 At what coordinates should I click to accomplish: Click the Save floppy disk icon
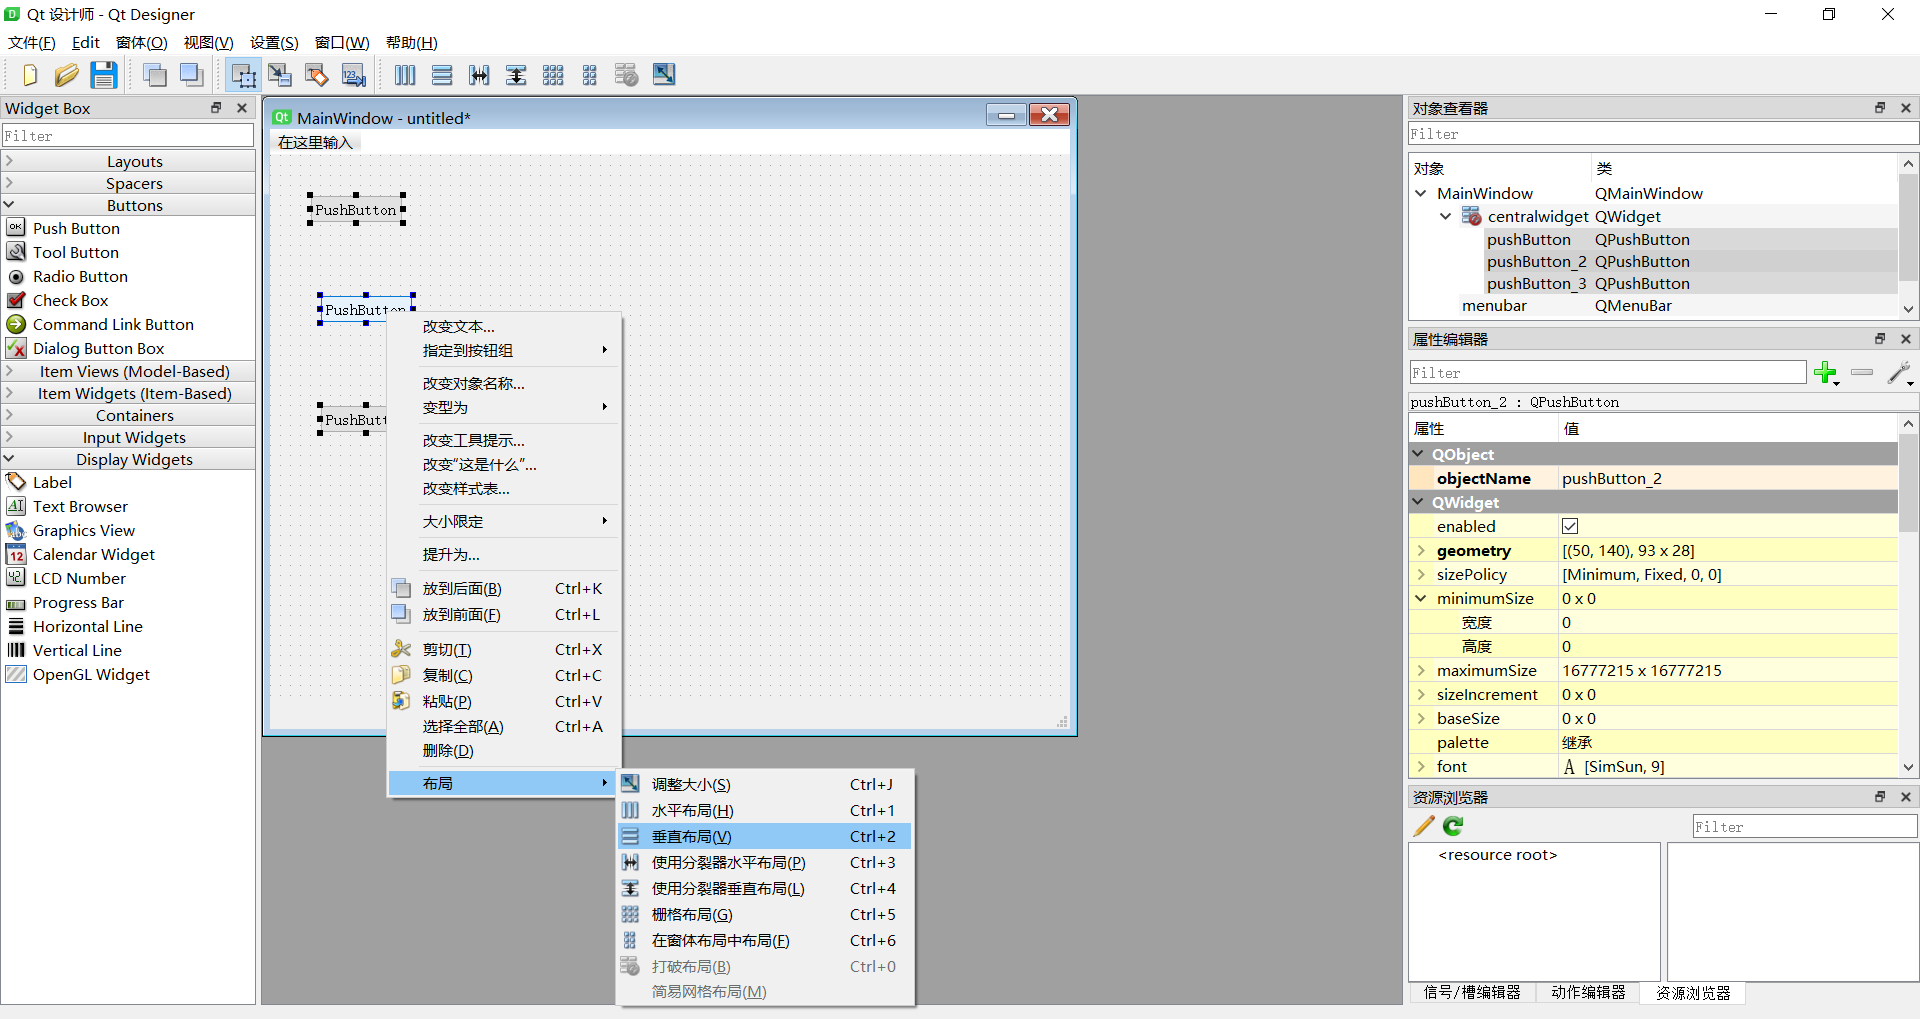pyautogui.click(x=104, y=75)
